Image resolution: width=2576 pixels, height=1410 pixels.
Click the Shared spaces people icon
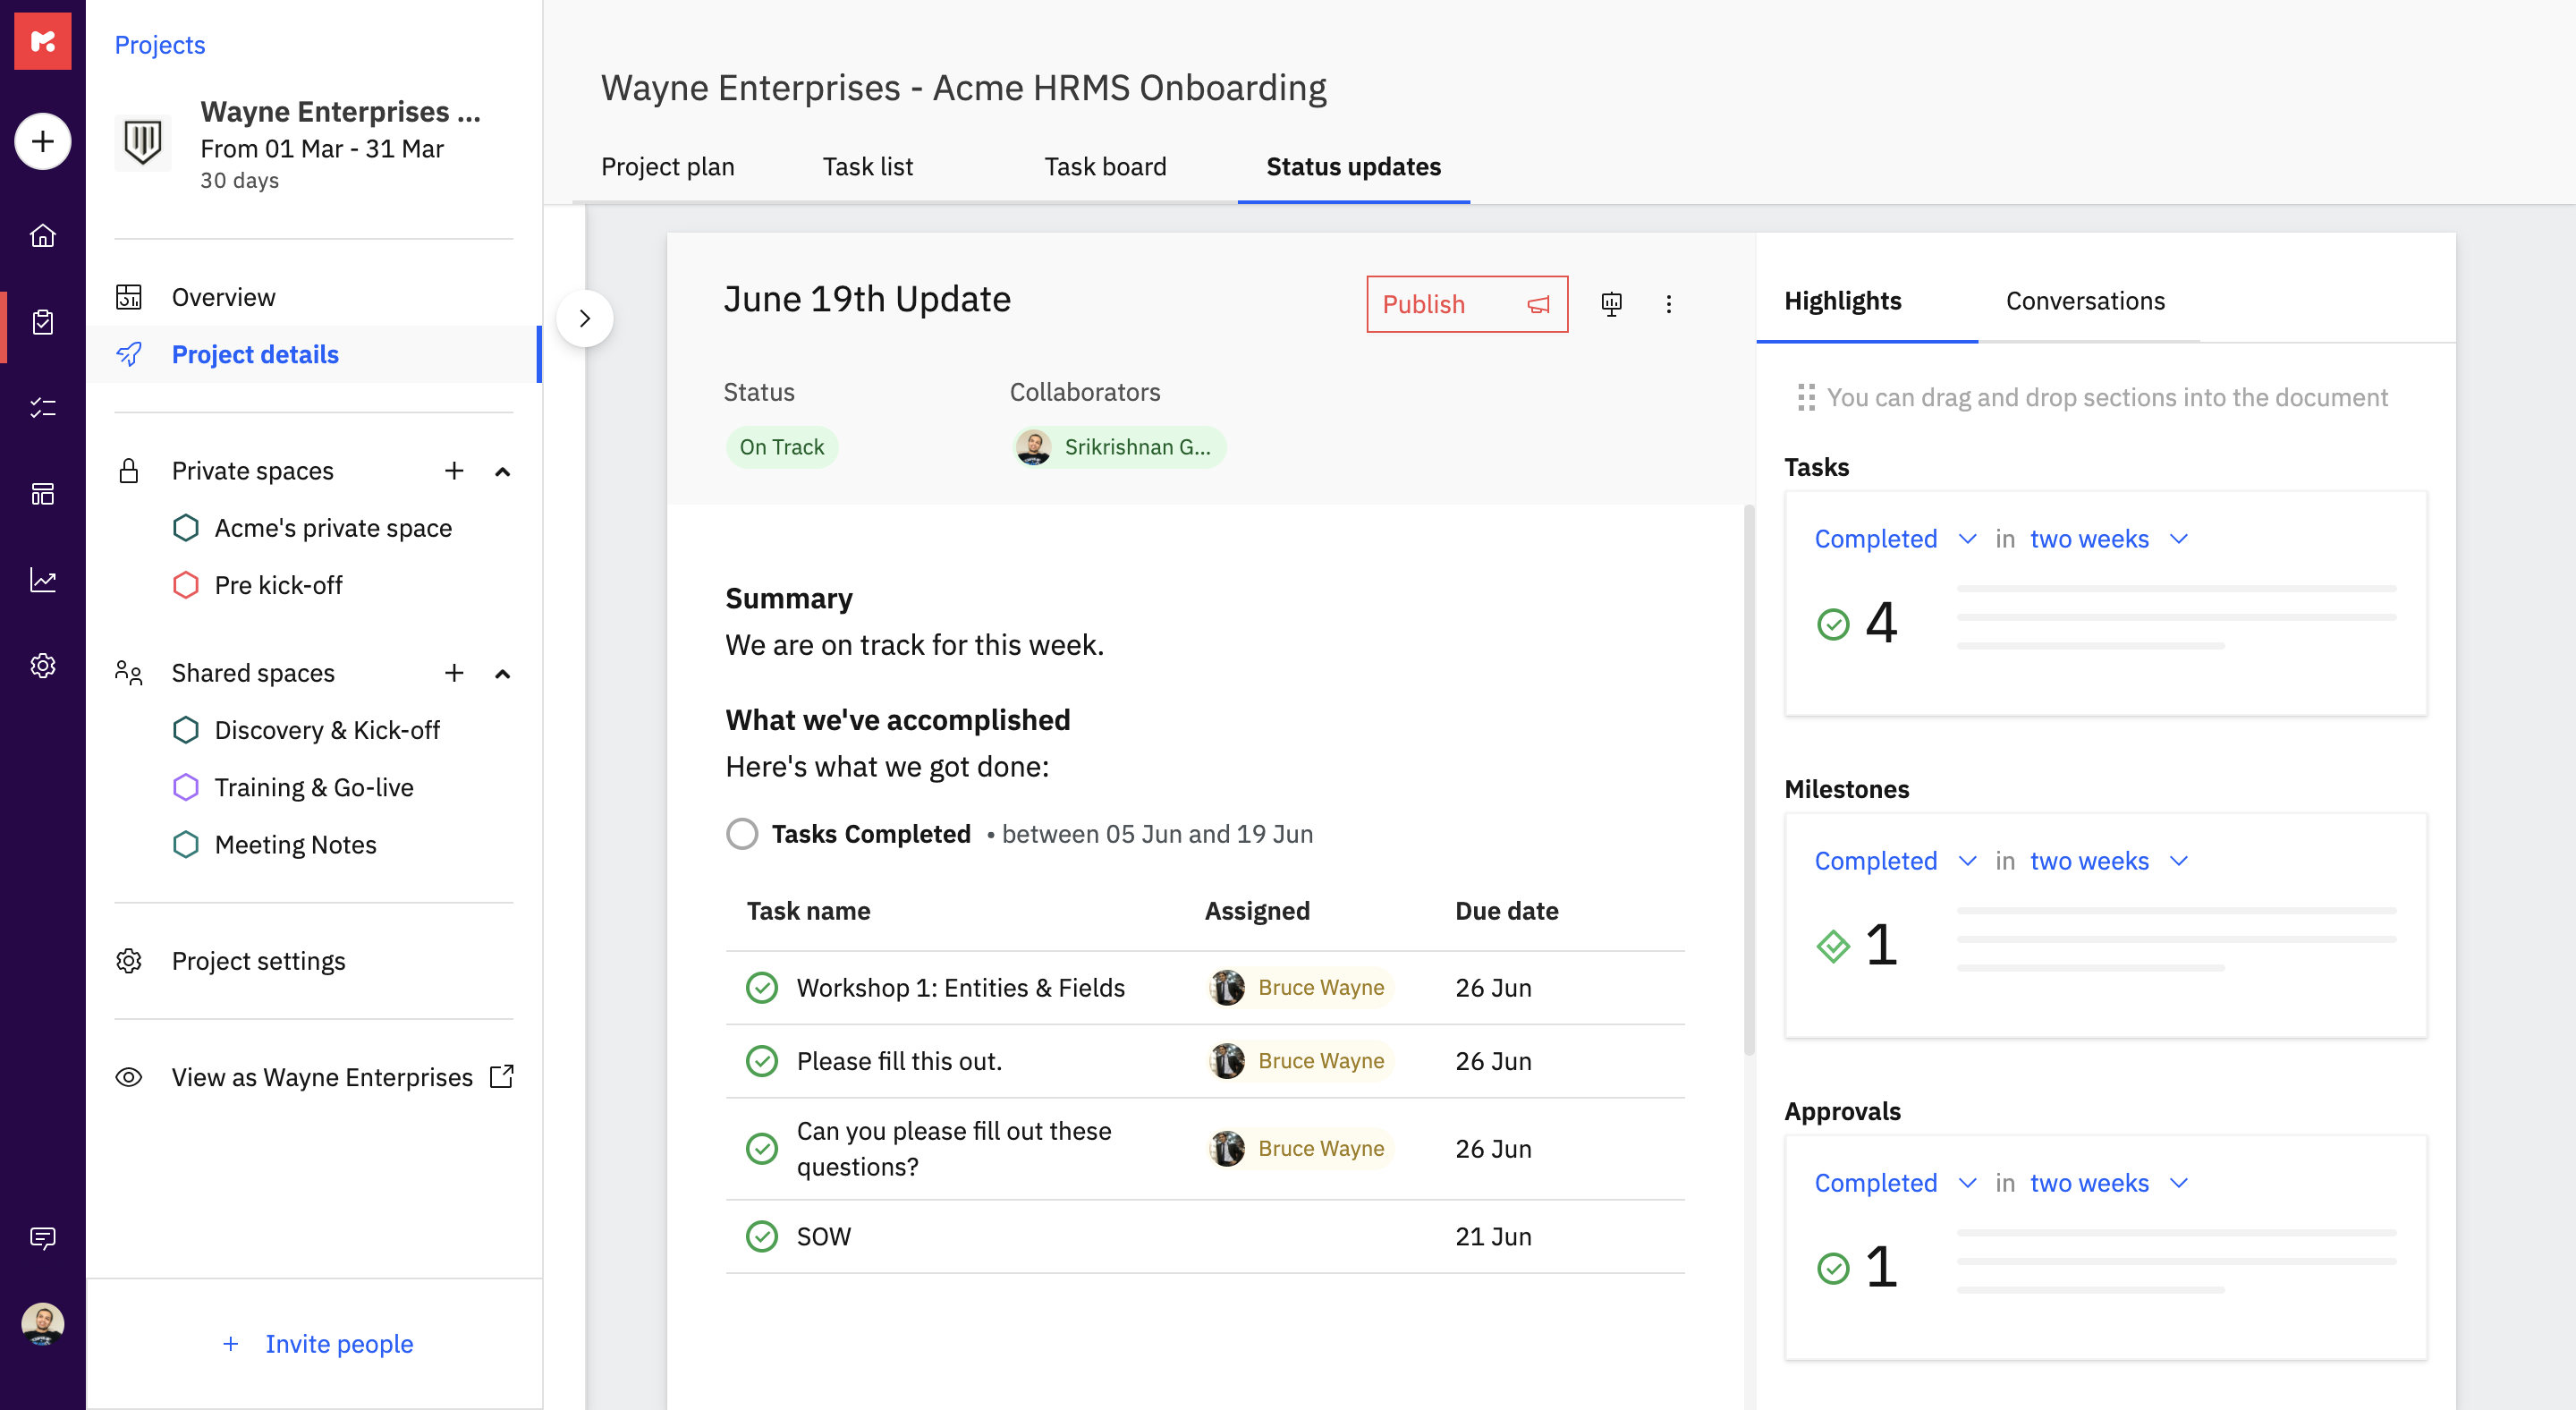click(129, 673)
